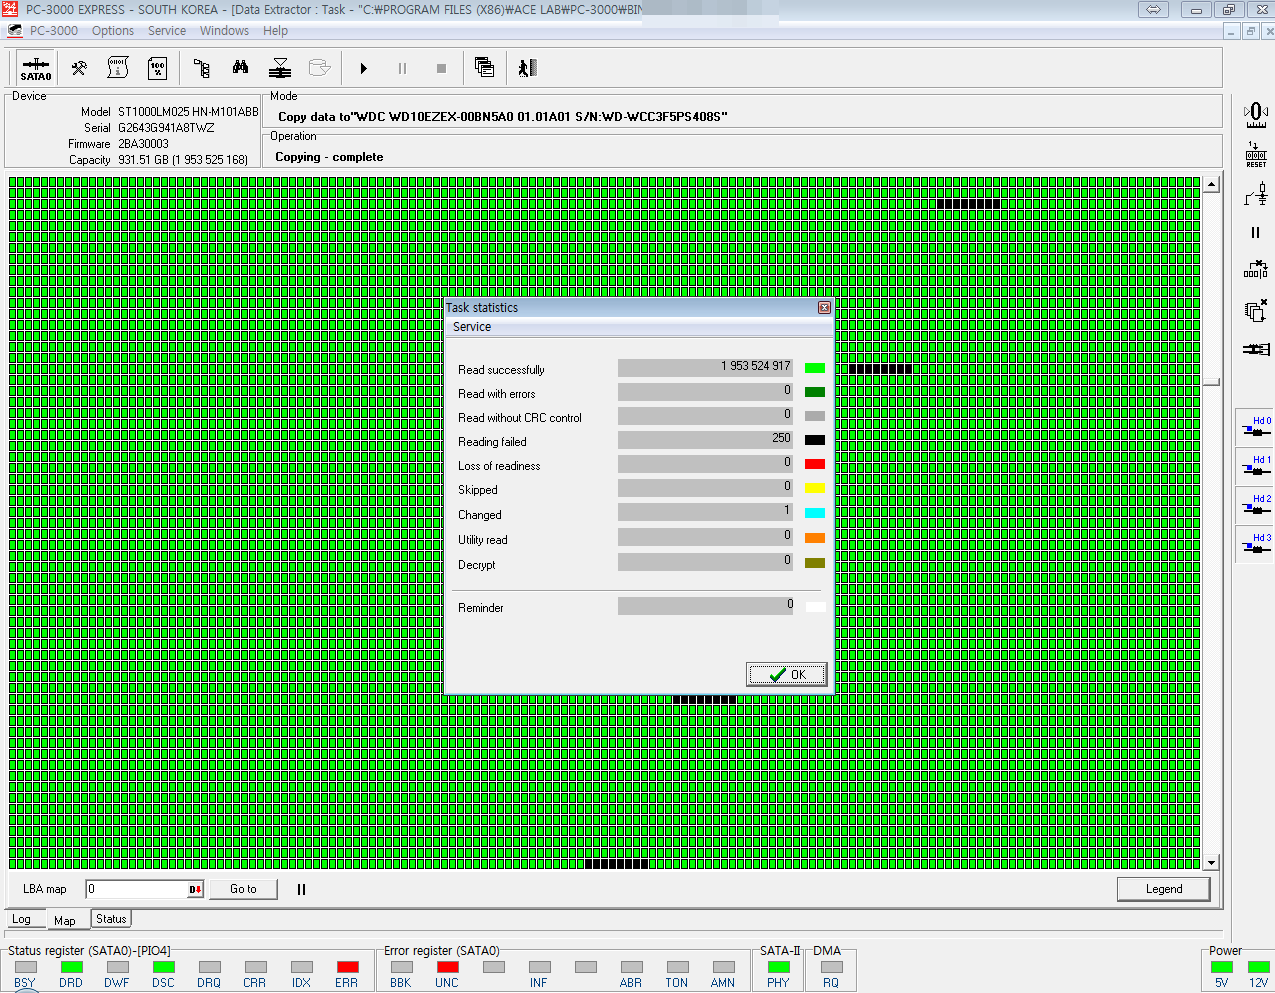Click the light green Read successfully swatch
1275x993 pixels.
pos(815,368)
